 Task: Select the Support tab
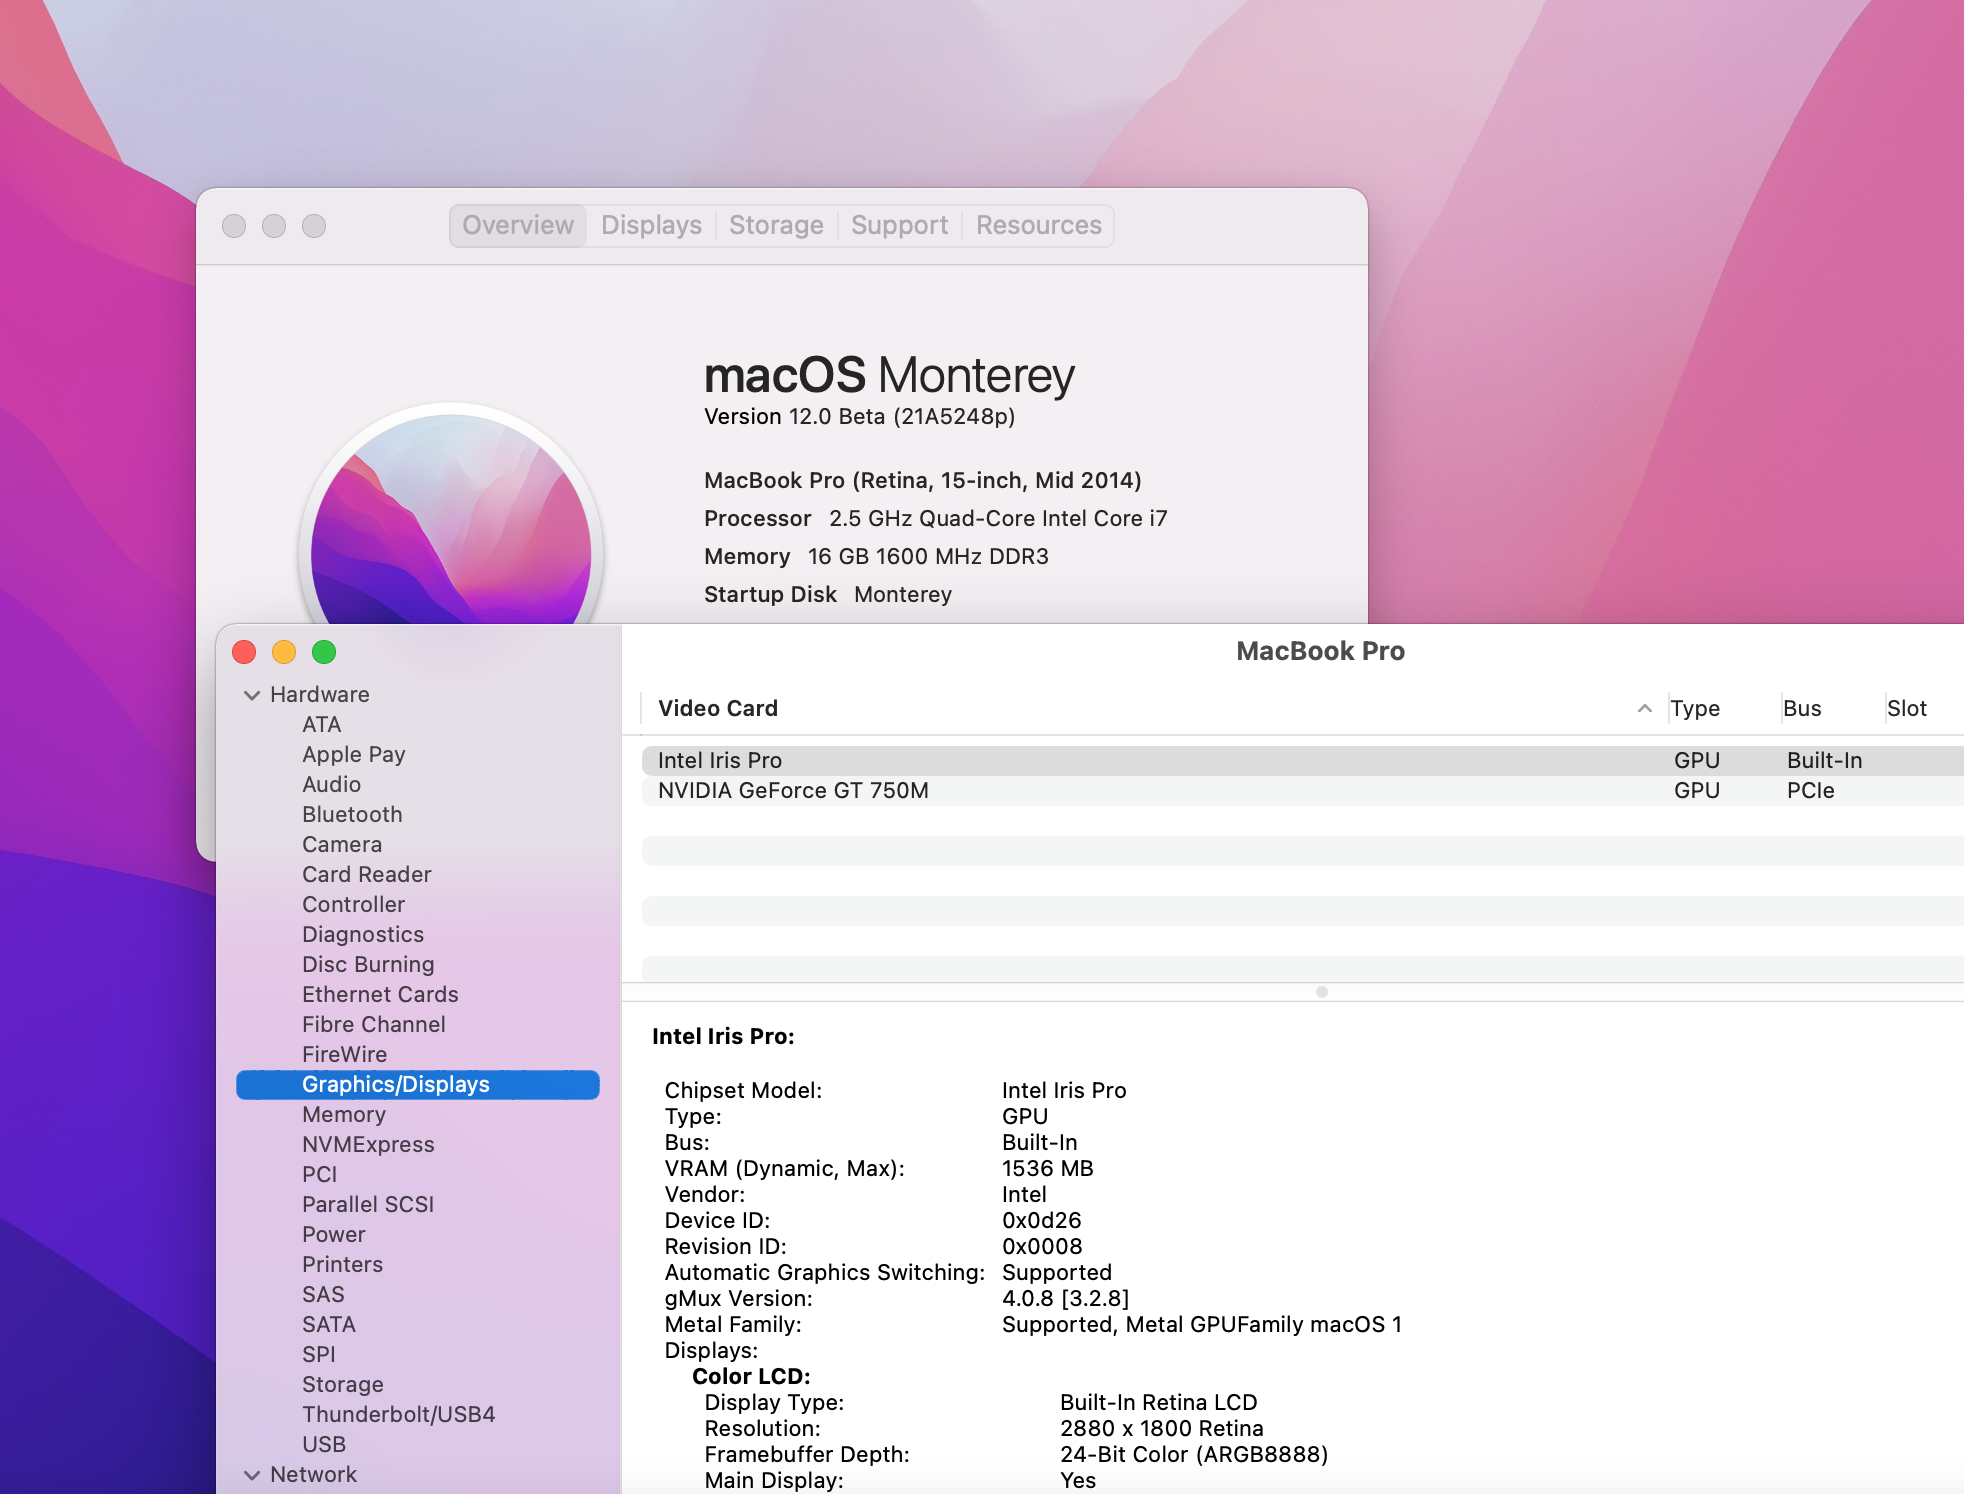[x=899, y=226]
